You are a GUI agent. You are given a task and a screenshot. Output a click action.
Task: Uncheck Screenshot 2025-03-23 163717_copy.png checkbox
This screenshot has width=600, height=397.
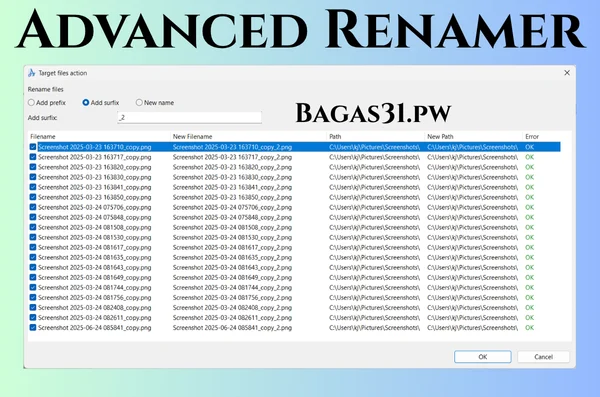click(33, 157)
